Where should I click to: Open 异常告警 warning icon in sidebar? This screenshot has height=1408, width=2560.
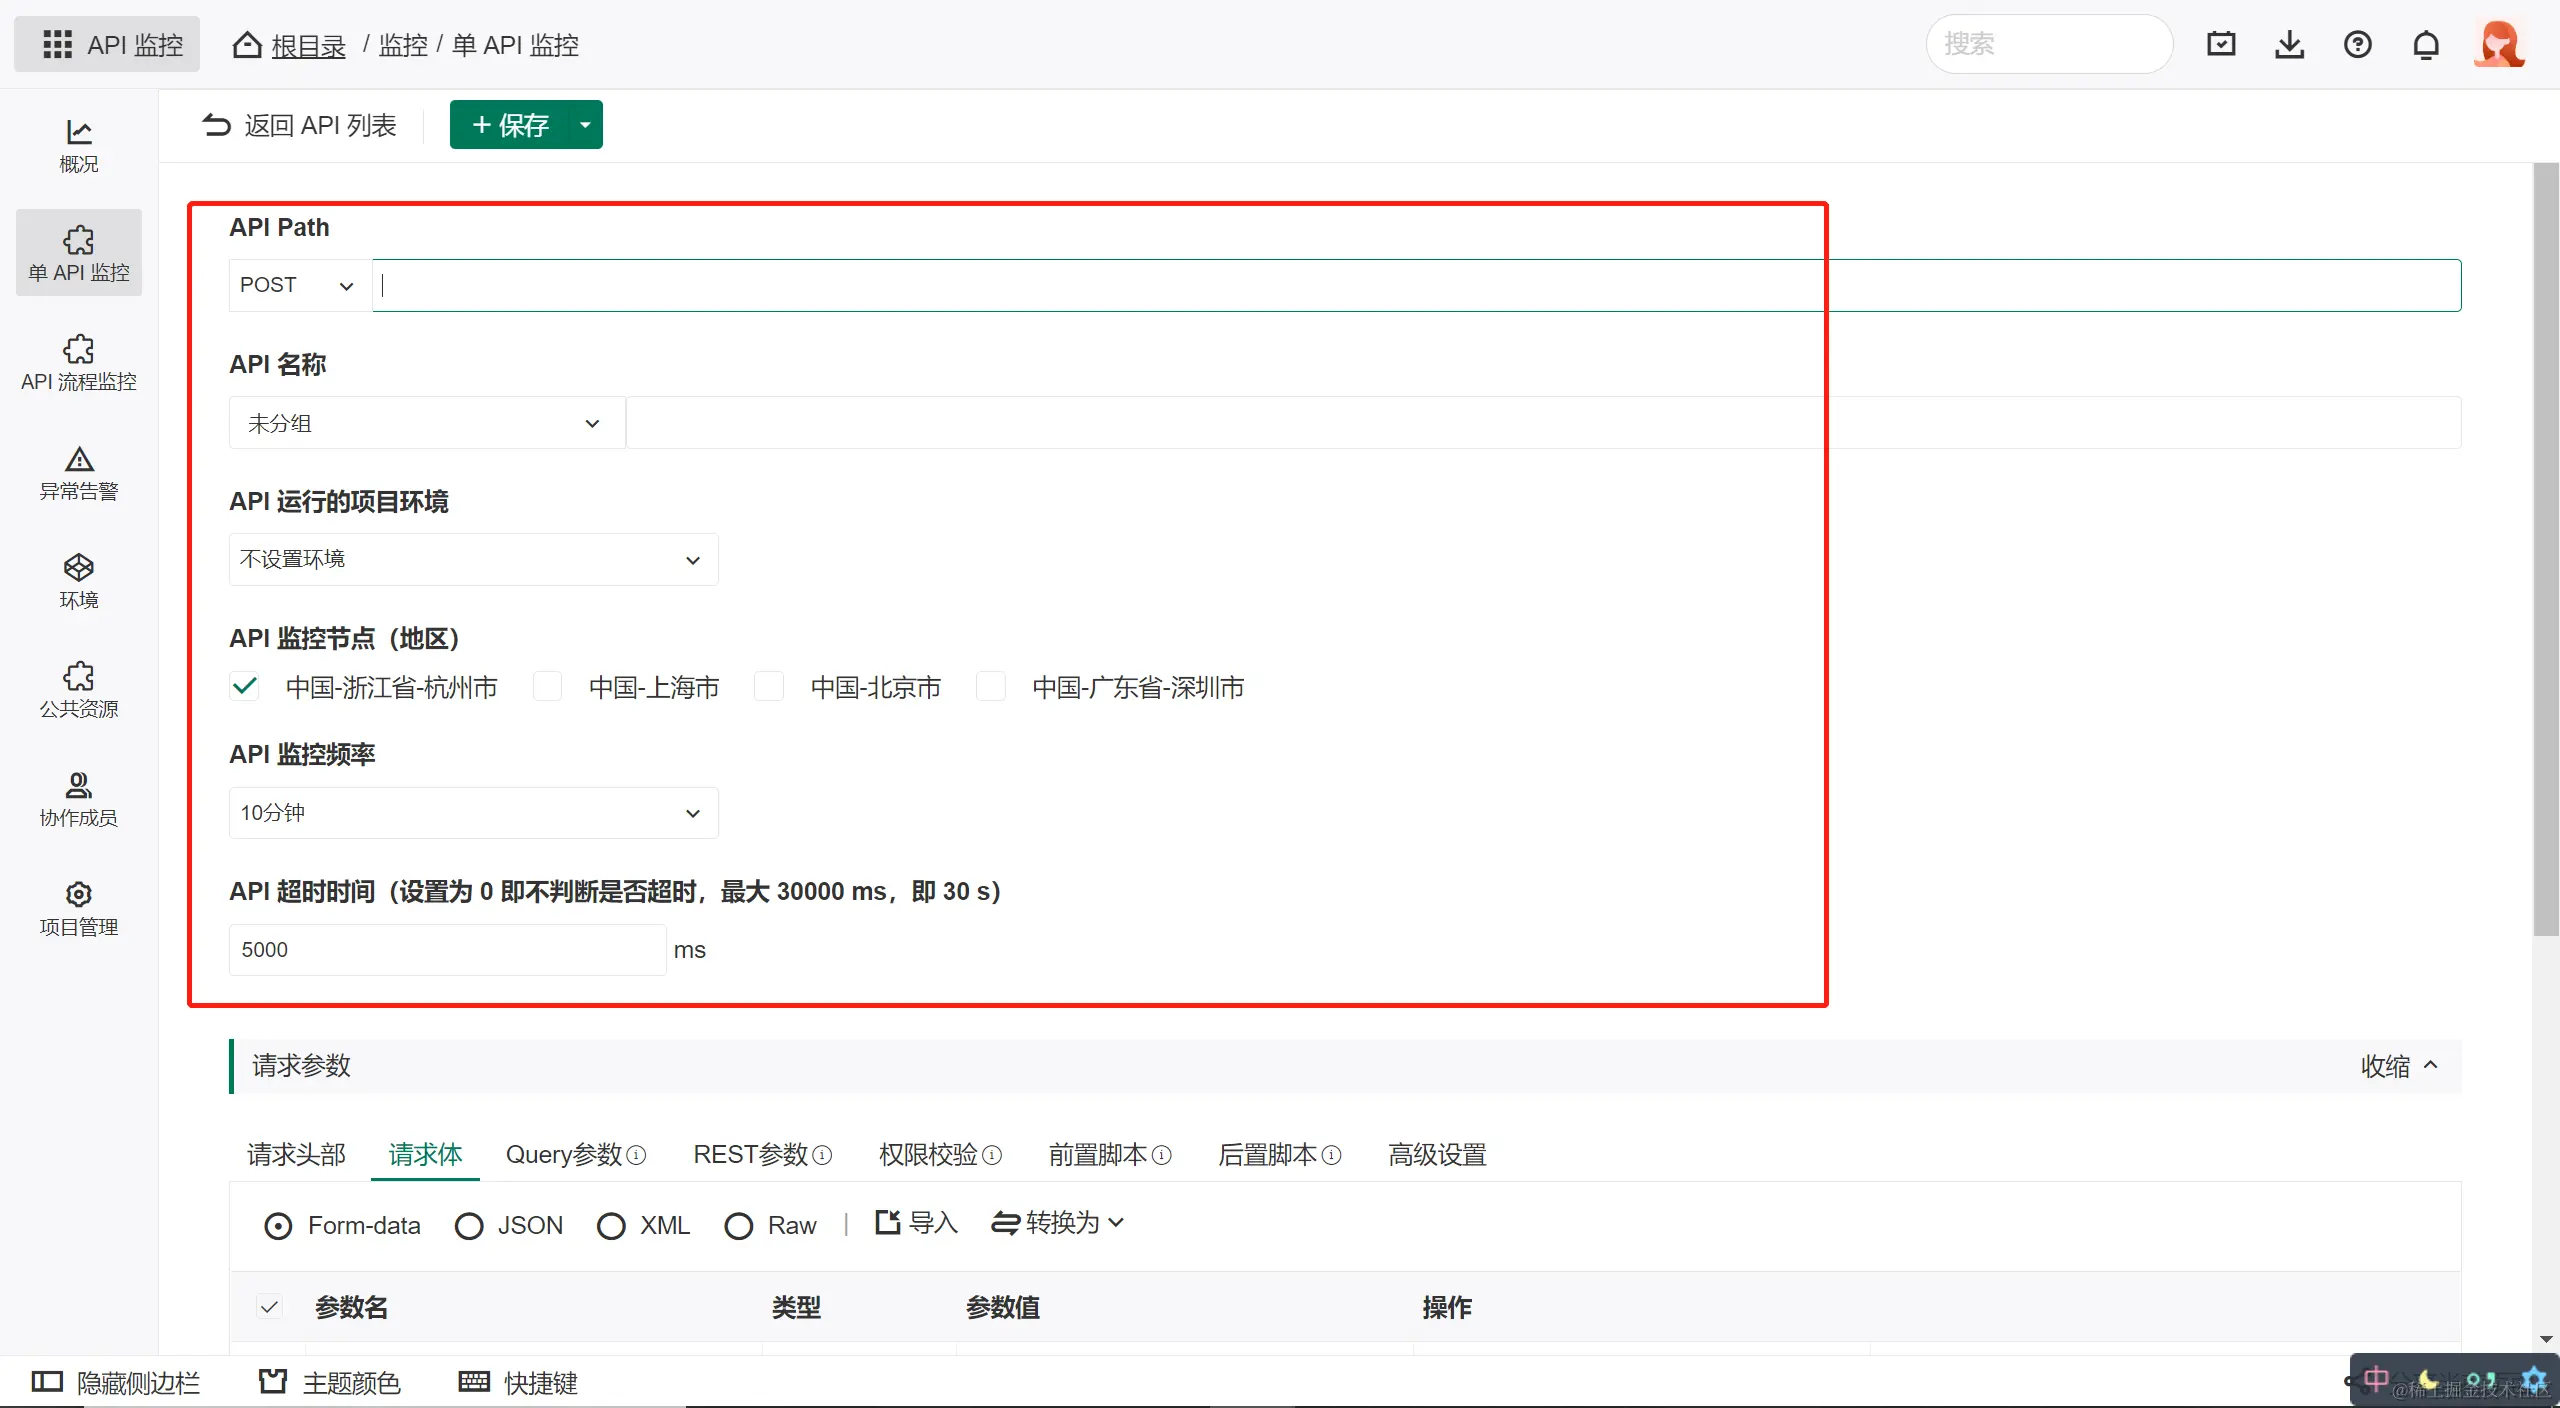[78, 472]
